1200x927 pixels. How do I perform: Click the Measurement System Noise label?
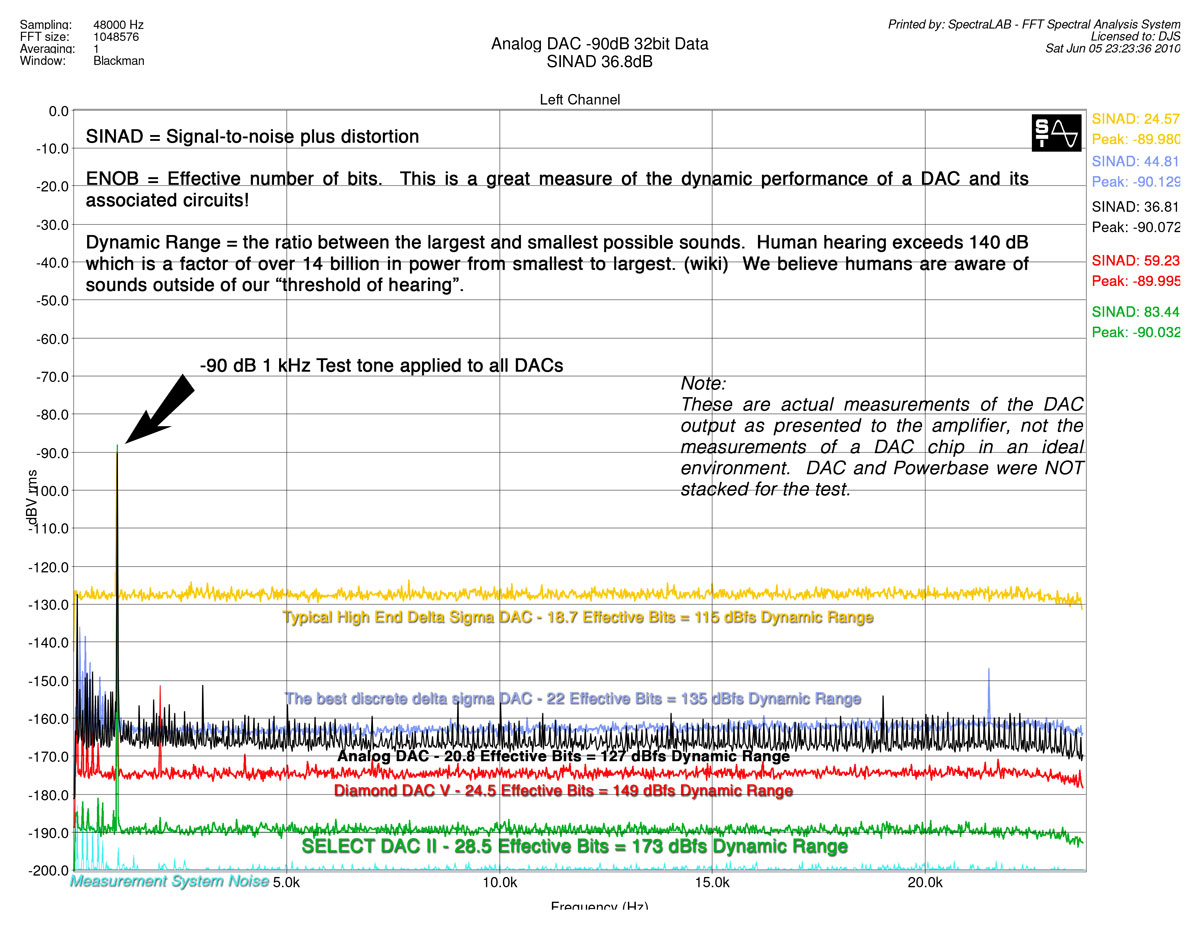(x=170, y=881)
